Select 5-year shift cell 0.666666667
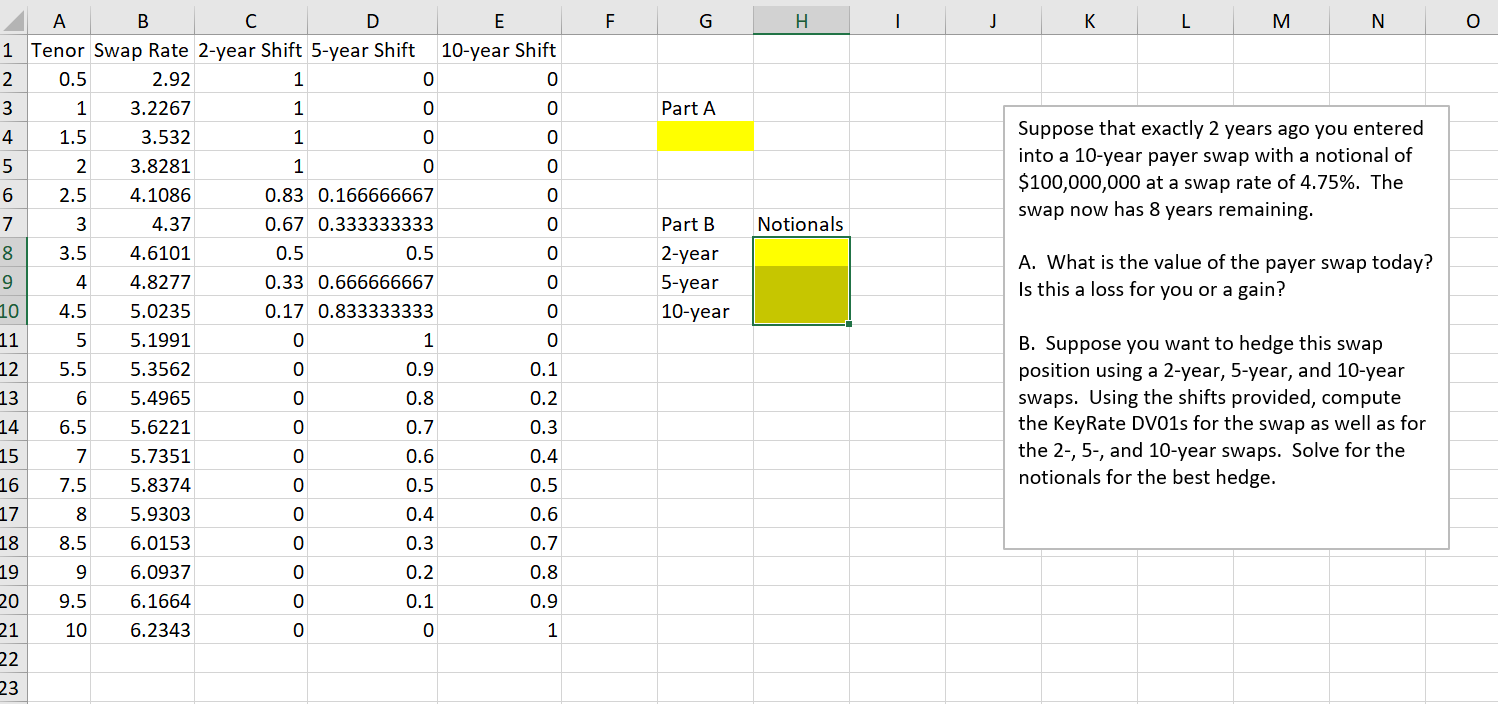1498x704 pixels. click(372, 282)
